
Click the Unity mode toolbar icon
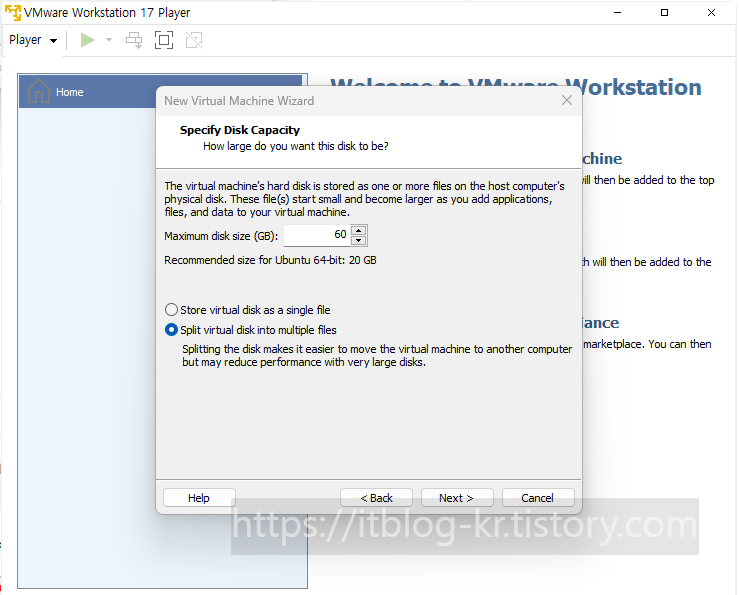pyautogui.click(x=194, y=40)
